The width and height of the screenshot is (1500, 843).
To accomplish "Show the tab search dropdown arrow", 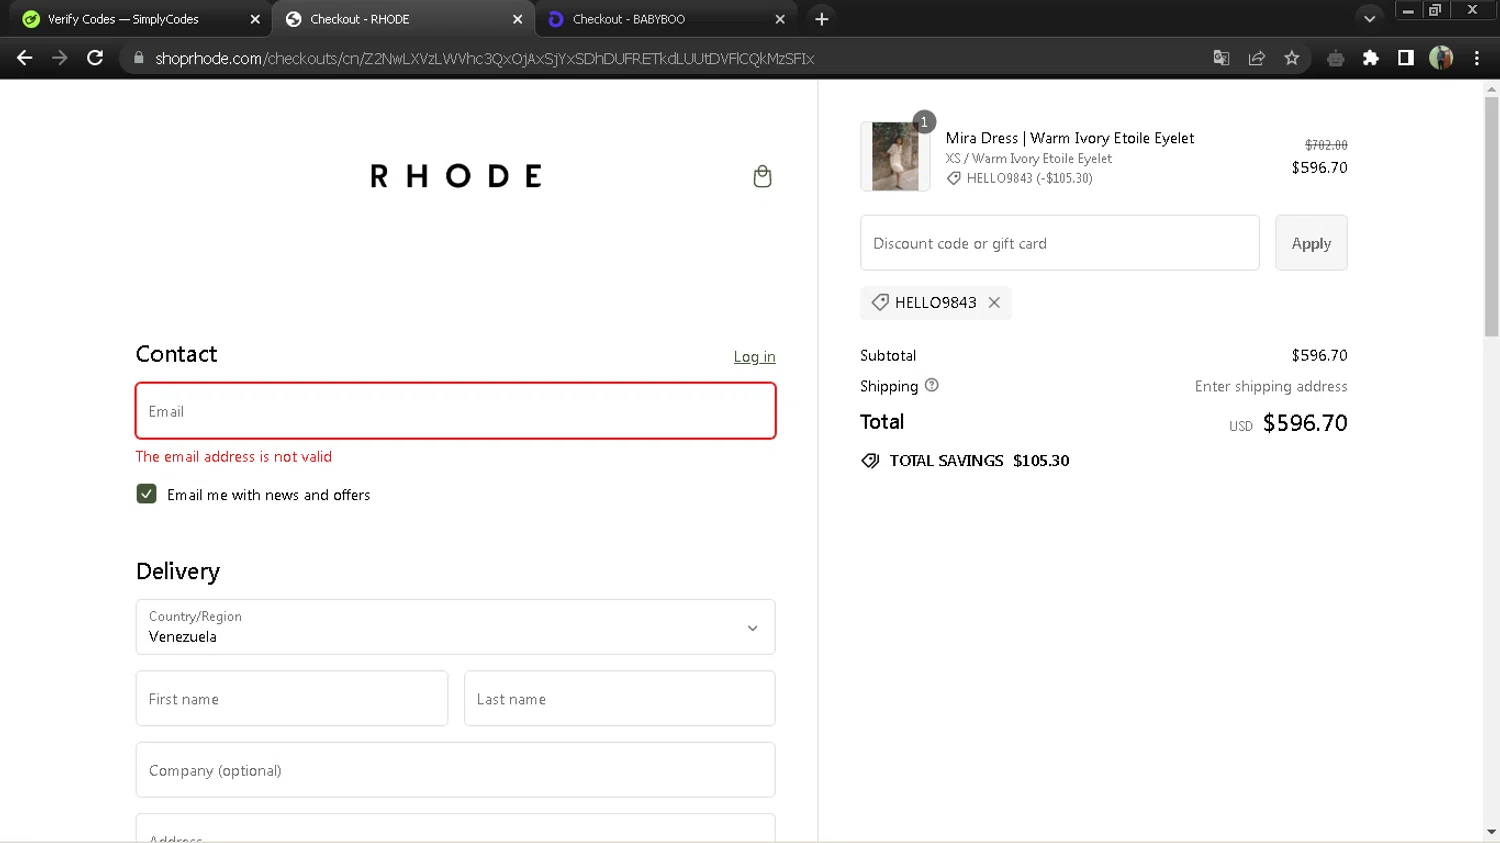I will click(1369, 19).
